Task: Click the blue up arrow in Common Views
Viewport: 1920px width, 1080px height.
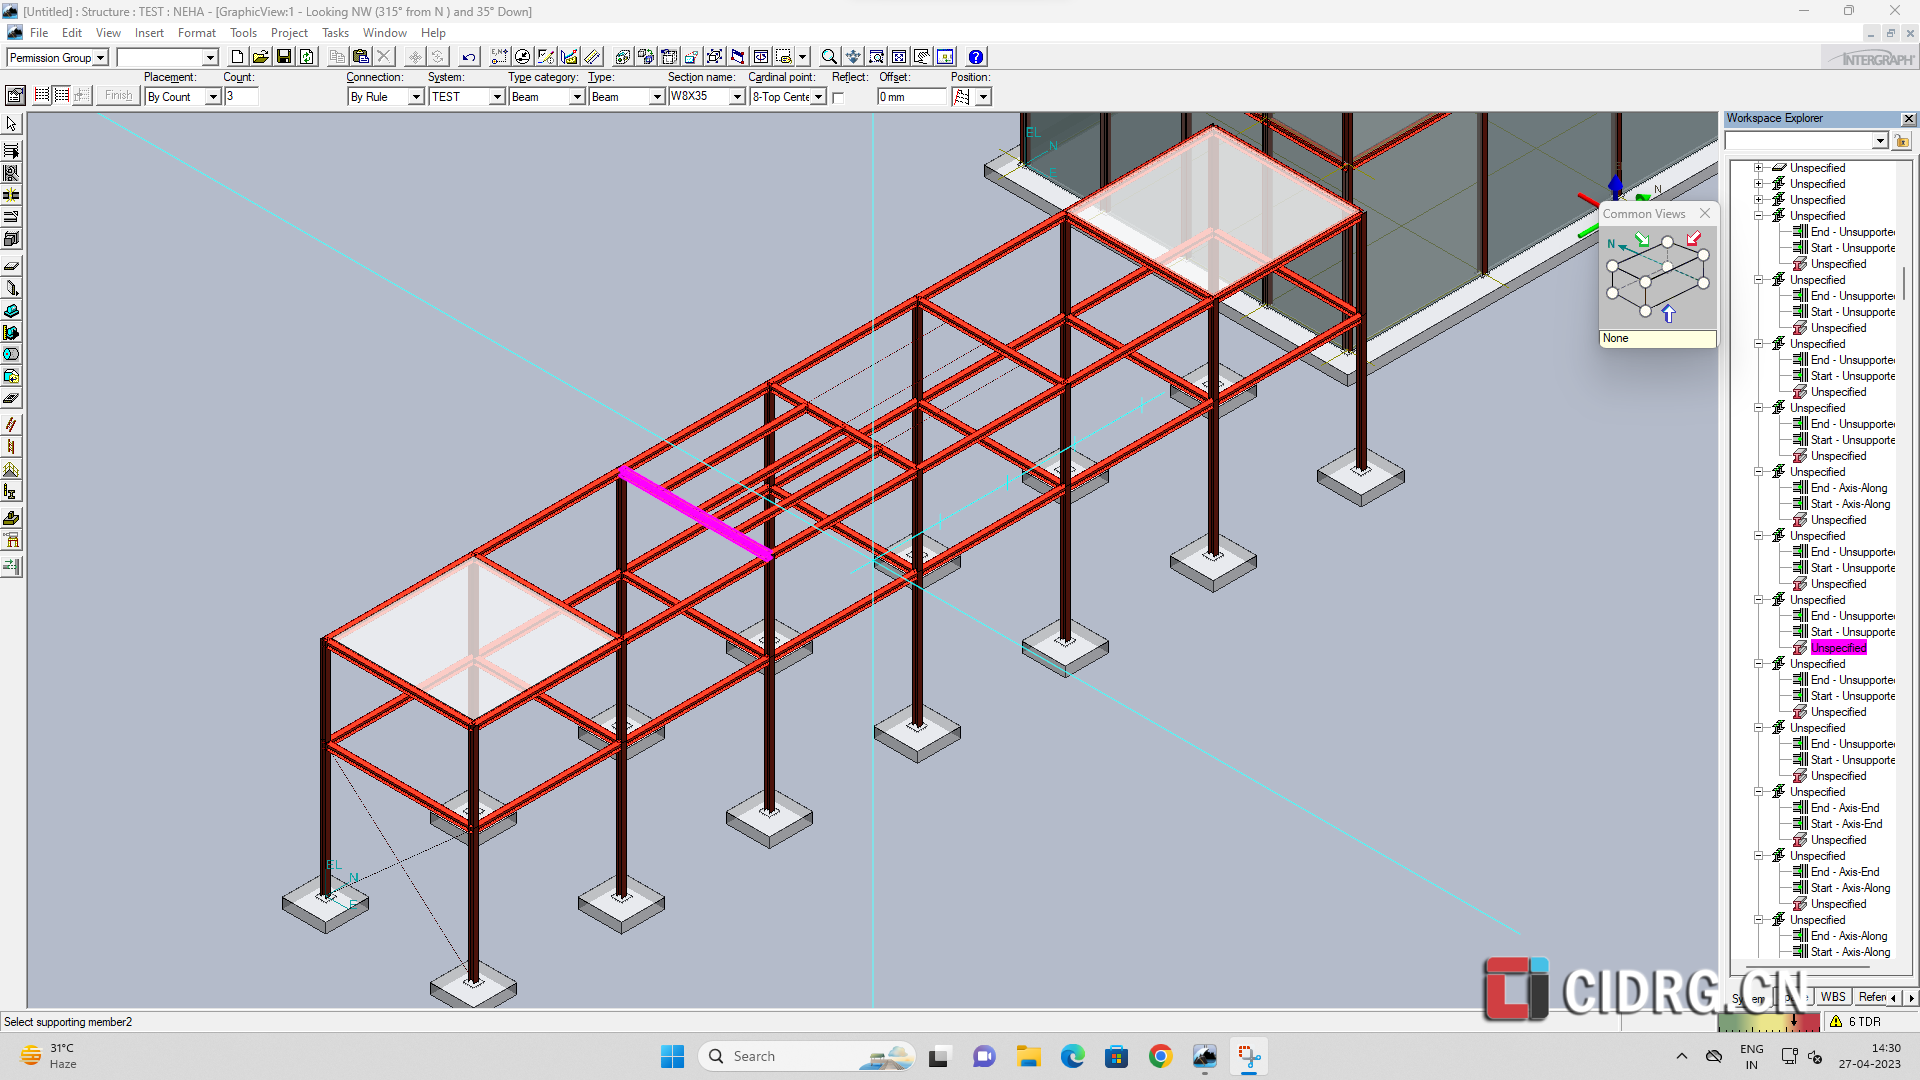Action: [1668, 314]
